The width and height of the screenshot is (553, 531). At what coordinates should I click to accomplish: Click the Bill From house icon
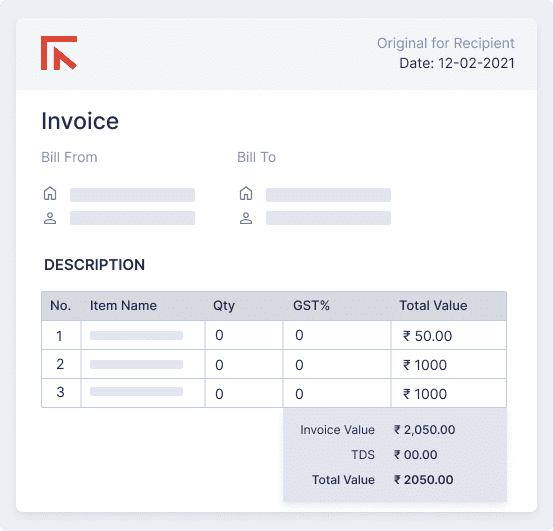(50, 193)
